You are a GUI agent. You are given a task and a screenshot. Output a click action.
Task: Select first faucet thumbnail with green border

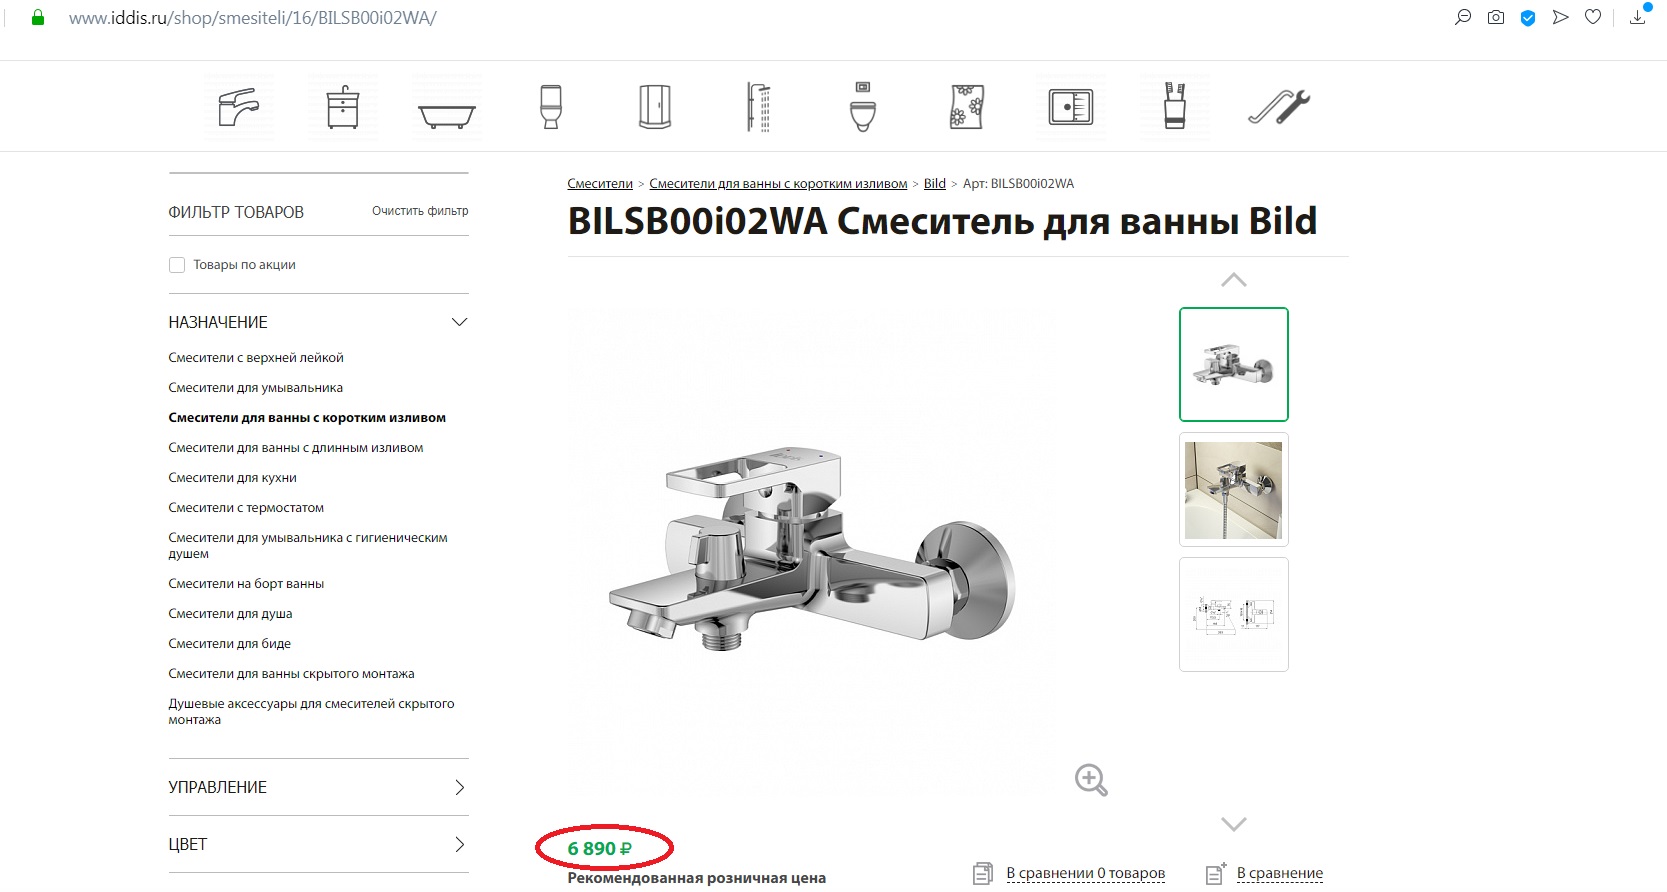(x=1234, y=364)
